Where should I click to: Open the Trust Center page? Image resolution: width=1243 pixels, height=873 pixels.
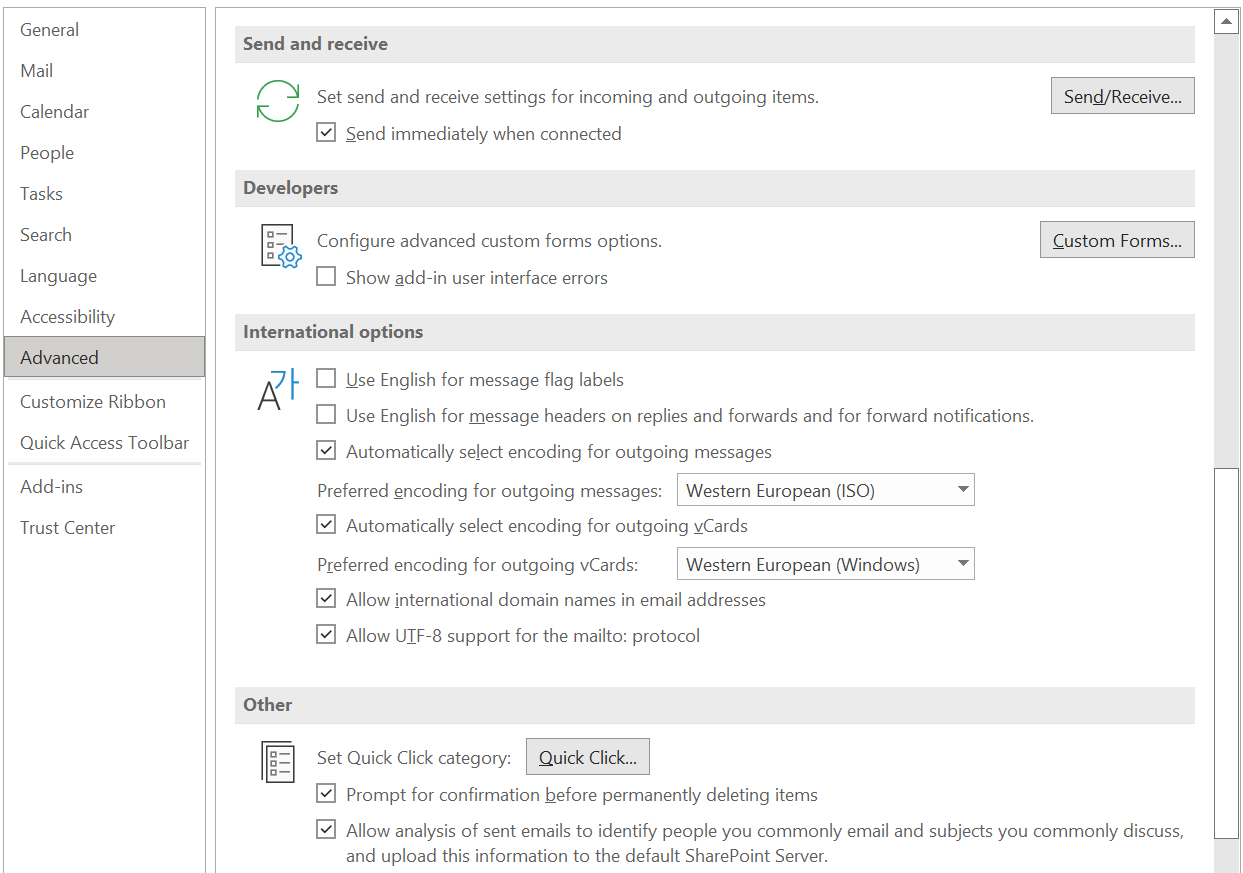67,527
